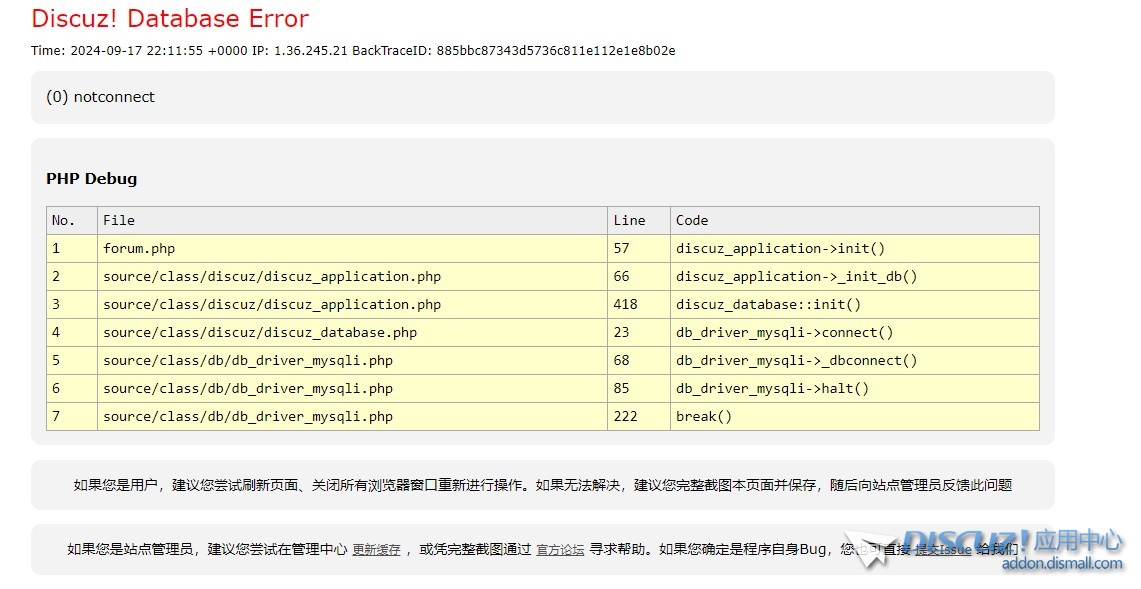Click the Code column header
Viewport: 1141px width, 589px height.
[691, 220]
